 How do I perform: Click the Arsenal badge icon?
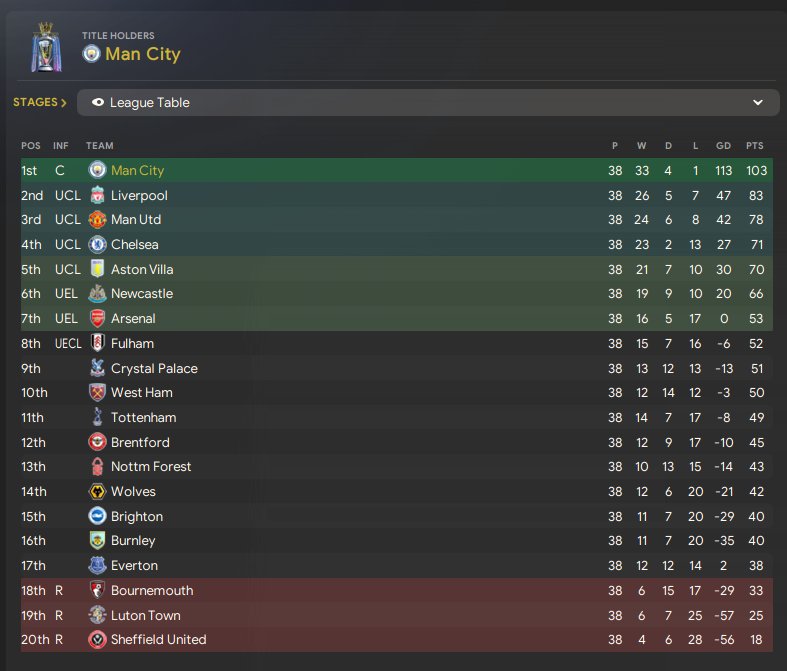point(97,319)
